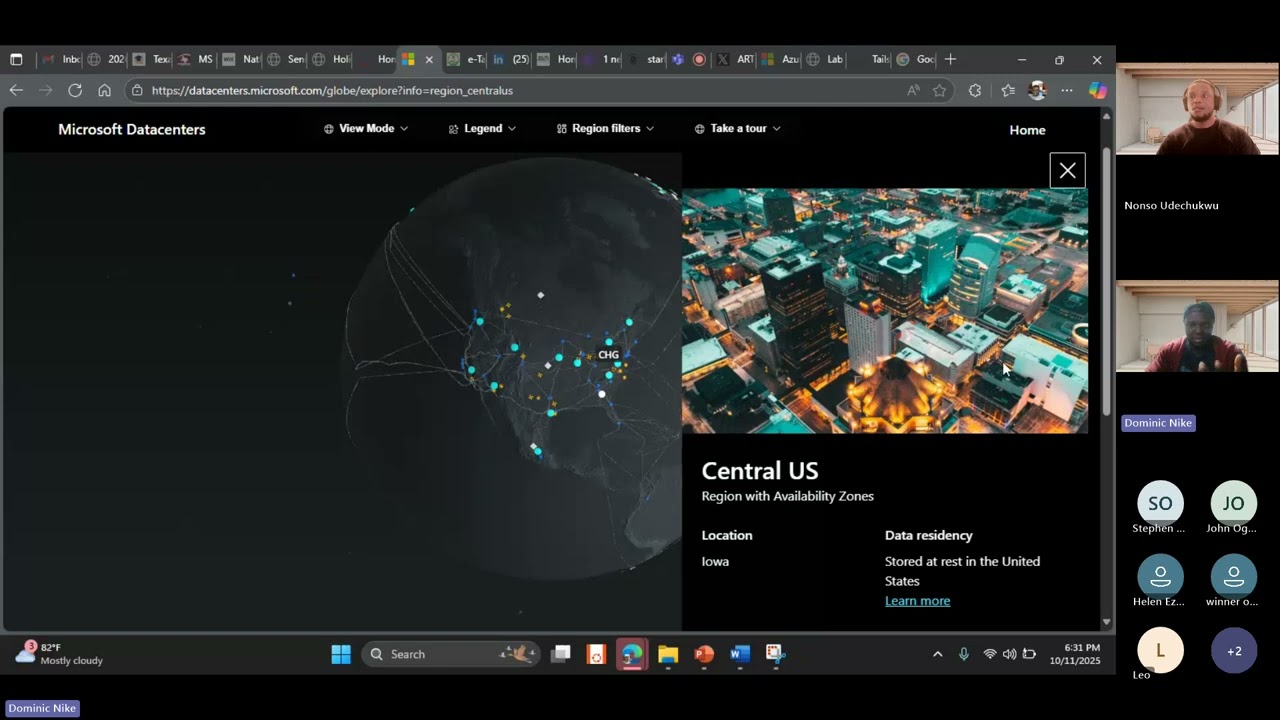Open Task View on the taskbar
The image size is (1280, 720).
tap(561, 654)
